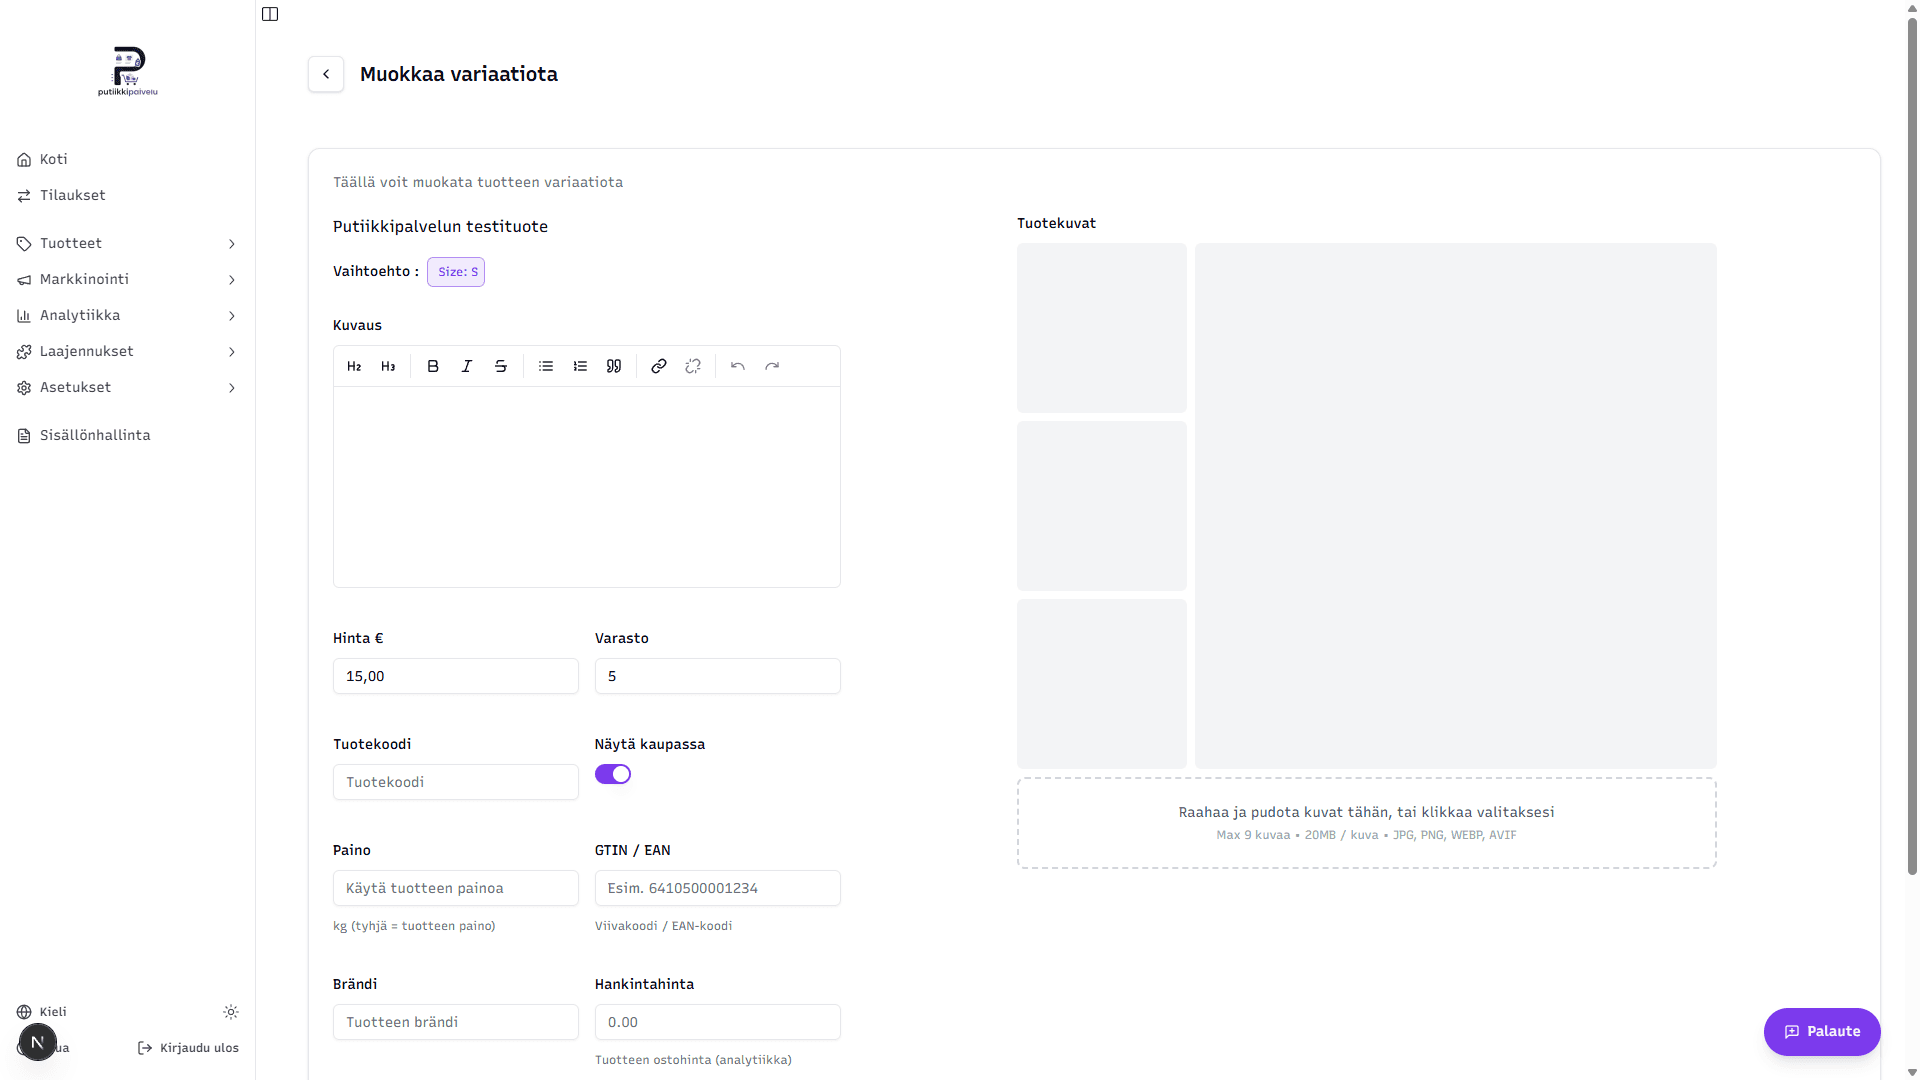Screen dimensions: 1920x1080
Task: Apply H3 heading format
Action: [x=388, y=366]
